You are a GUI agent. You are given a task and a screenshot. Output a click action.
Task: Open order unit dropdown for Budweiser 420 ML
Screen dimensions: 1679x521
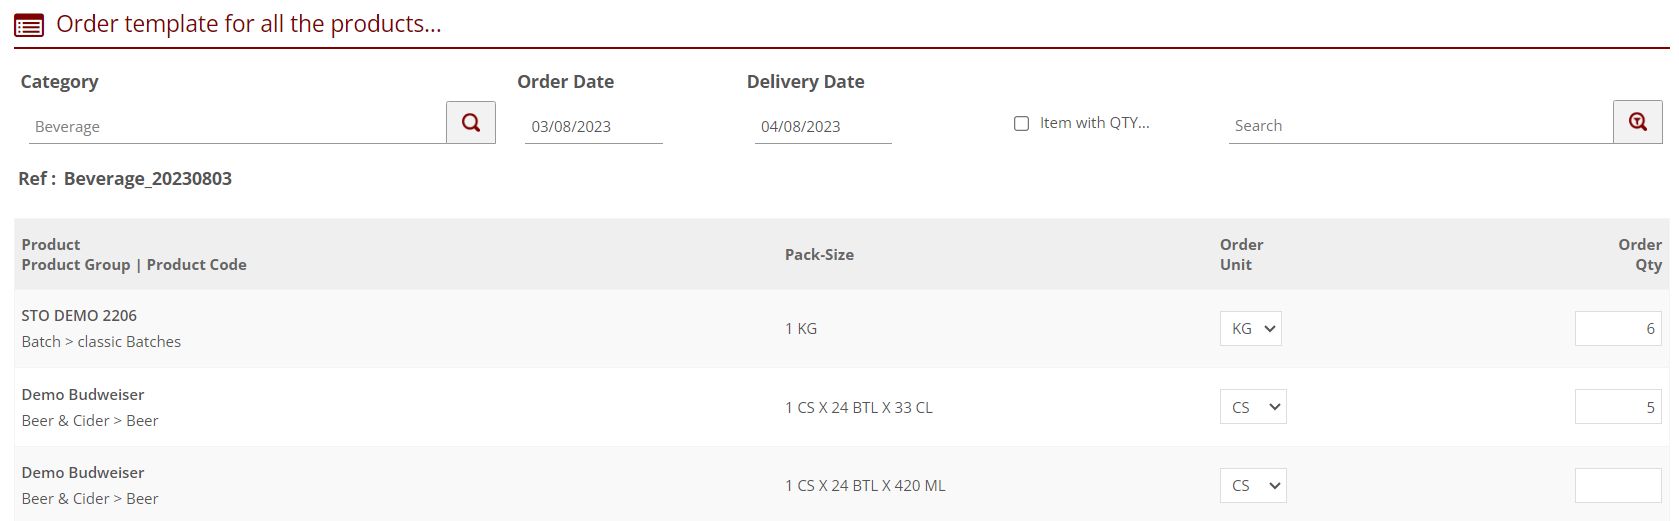click(x=1252, y=486)
